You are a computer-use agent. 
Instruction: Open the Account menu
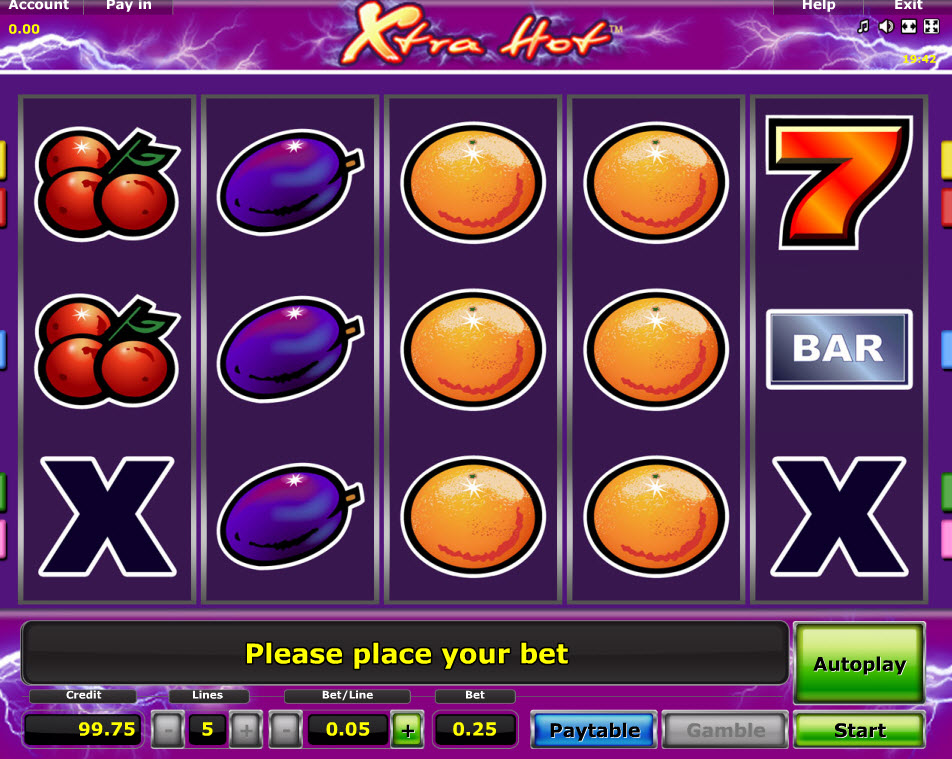(x=39, y=5)
